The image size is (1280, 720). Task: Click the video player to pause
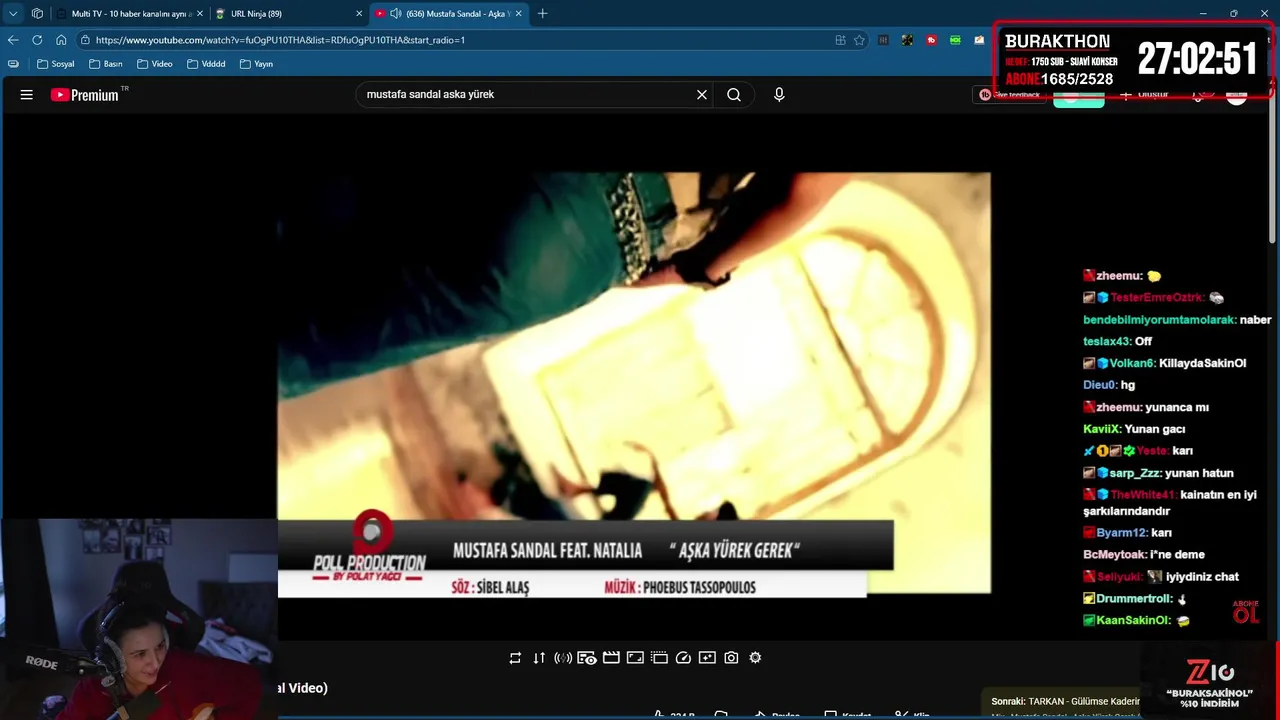[x=634, y=380]
